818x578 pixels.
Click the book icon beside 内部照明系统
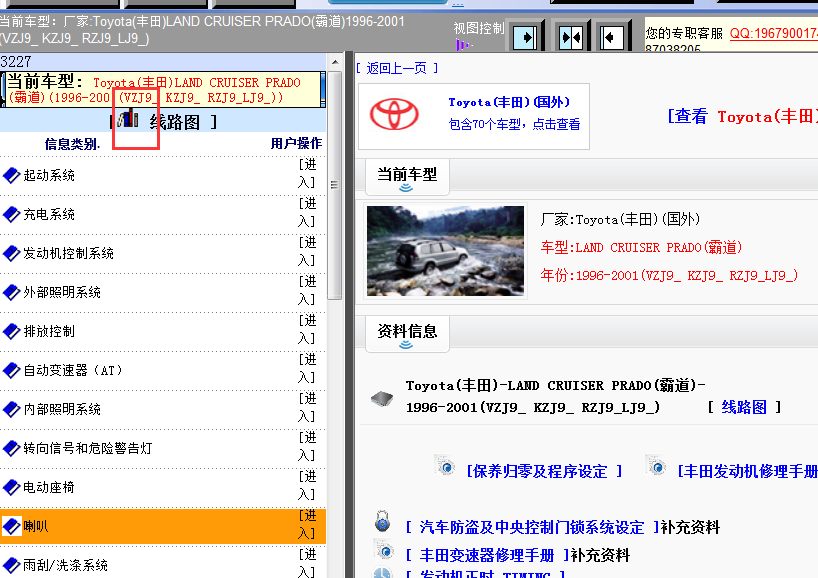pyautogui.click(x=11, y=410)
